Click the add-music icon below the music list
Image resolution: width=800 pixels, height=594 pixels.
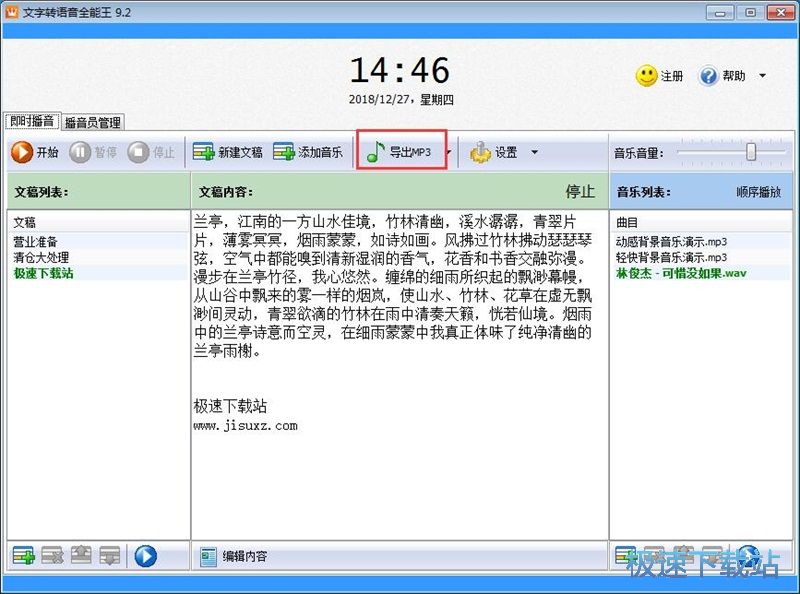(625, 555)
